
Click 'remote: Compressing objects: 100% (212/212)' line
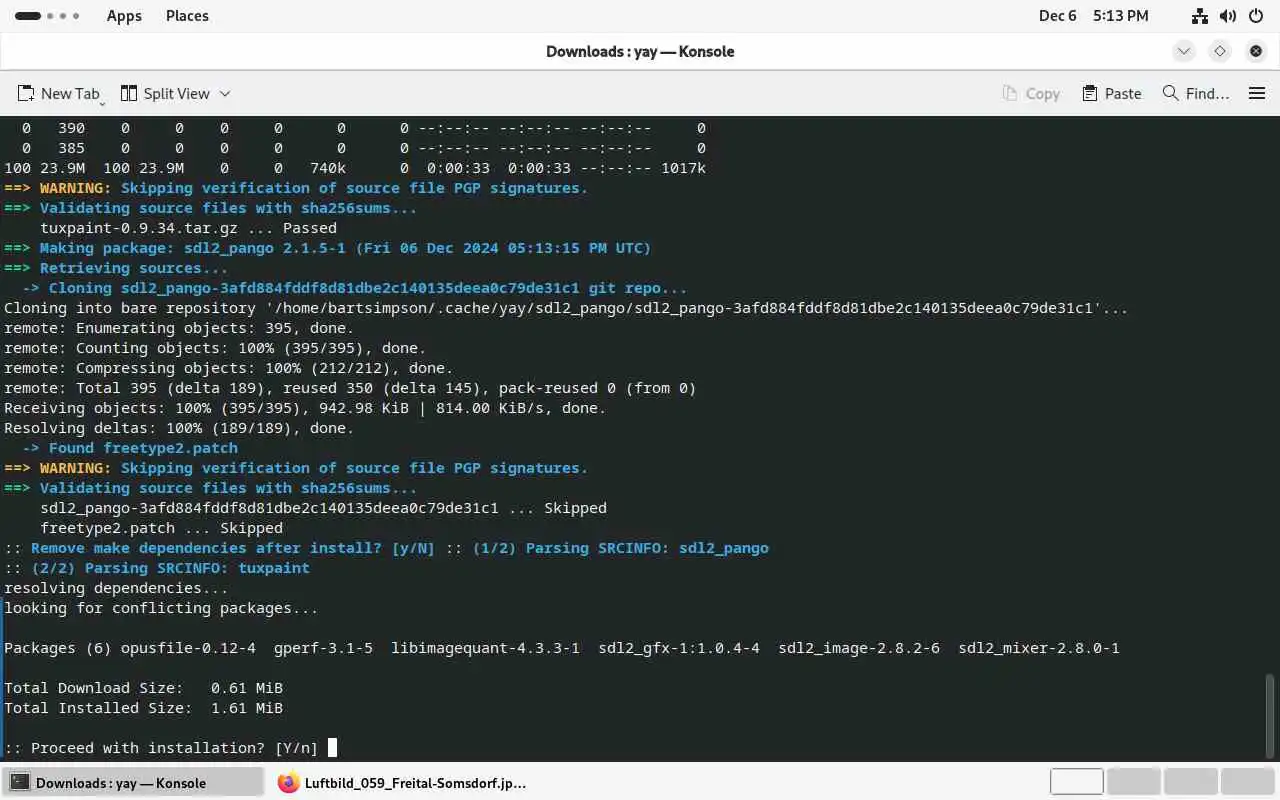pyautogui.click(x=228, y=368)
